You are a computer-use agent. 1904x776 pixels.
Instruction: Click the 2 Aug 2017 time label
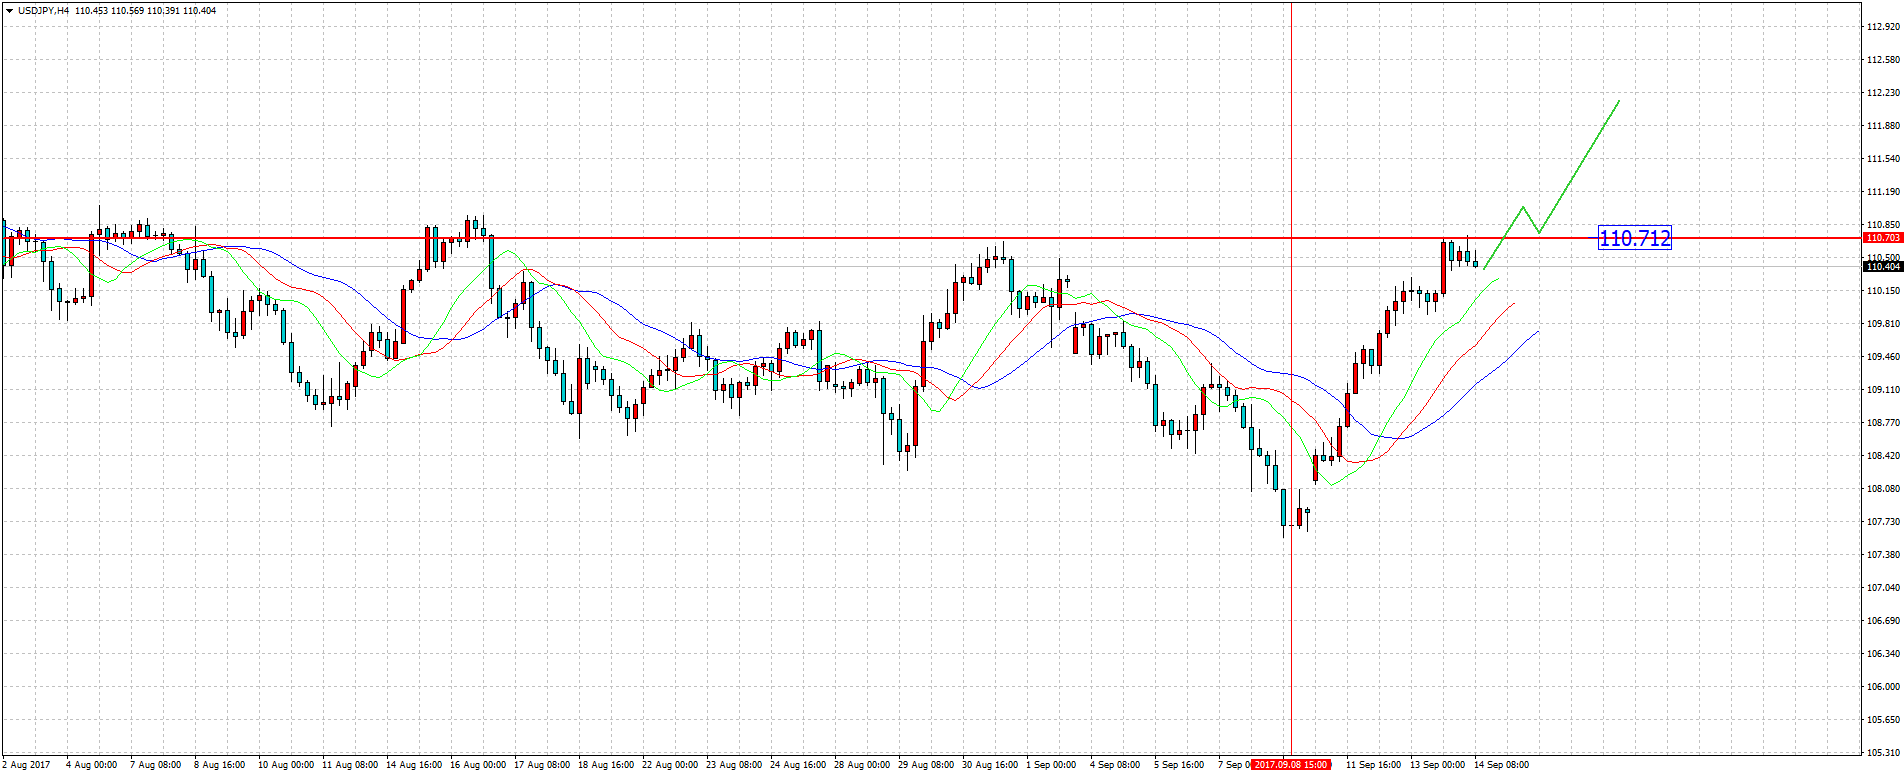27,765
